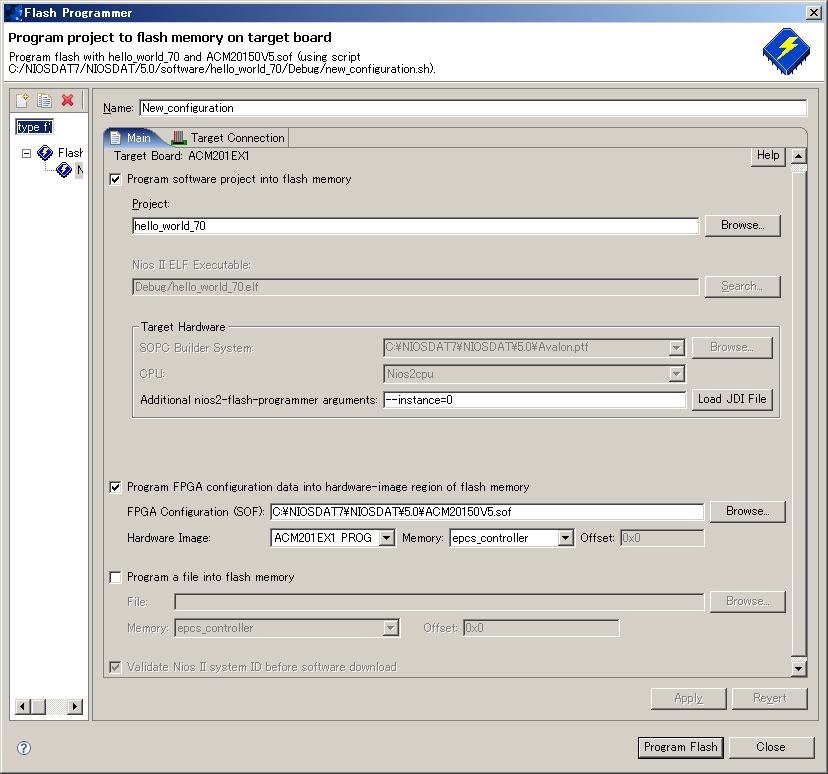Viewport: 828px width, 774px height.
Task: Click the Load JDI File button
Action: tap(732, 399)
